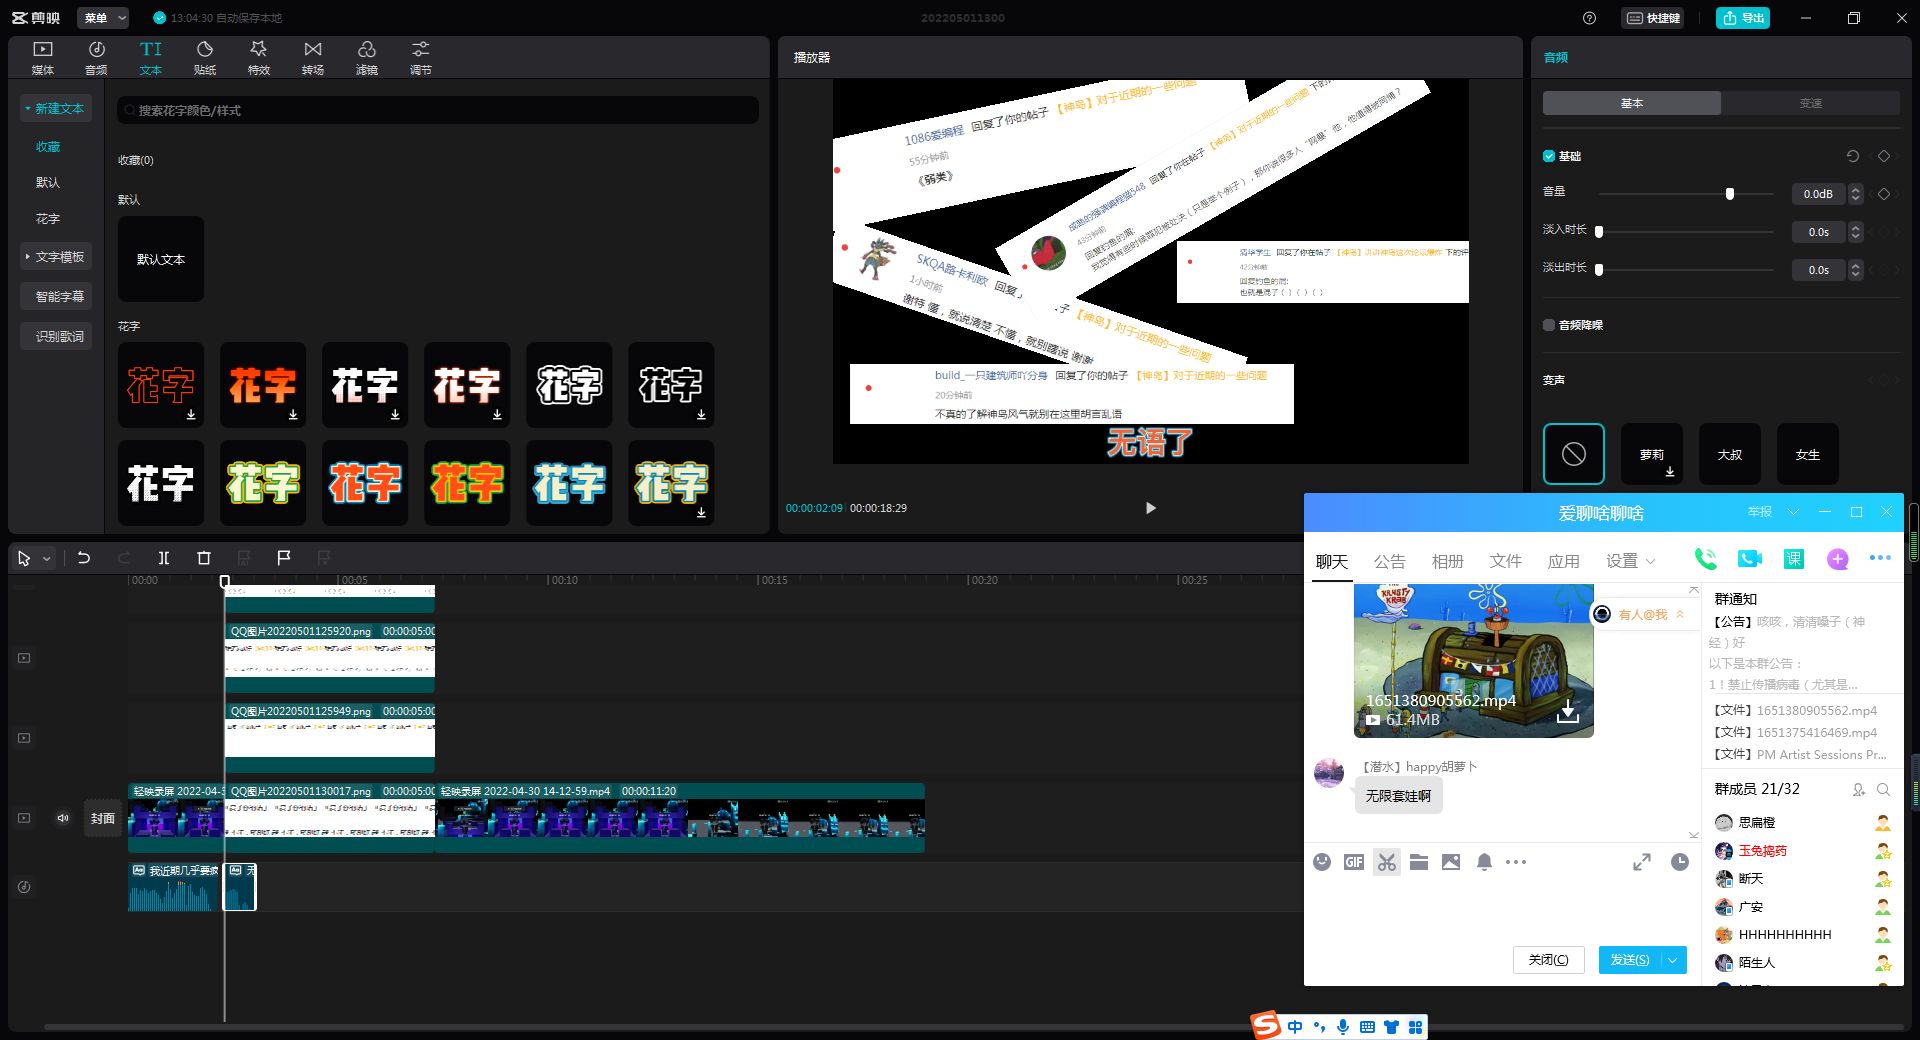Open the 调节 adjustment tab

421,58
